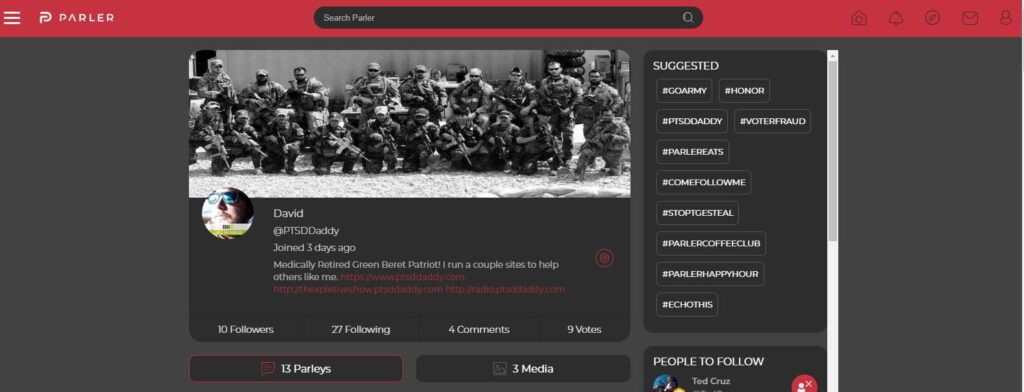The width and height of the screenshot is (1024, 392).
Task: Open the discover compass icon
Action: point(933,18)
